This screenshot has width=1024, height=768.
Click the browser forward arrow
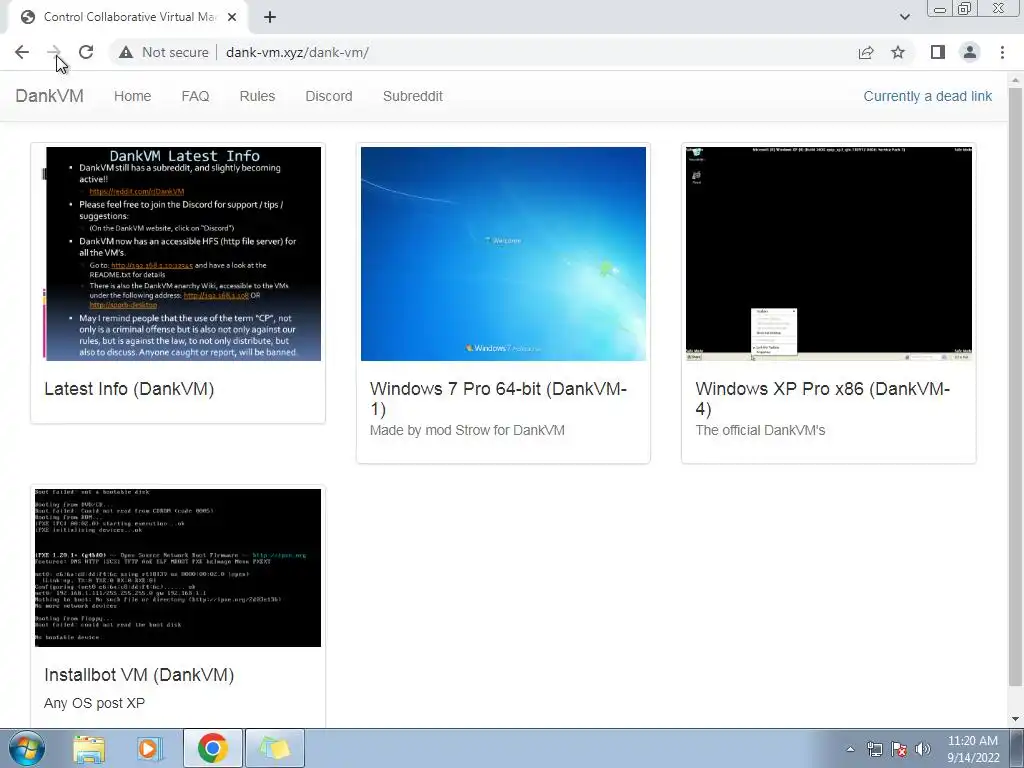point(54,52)
